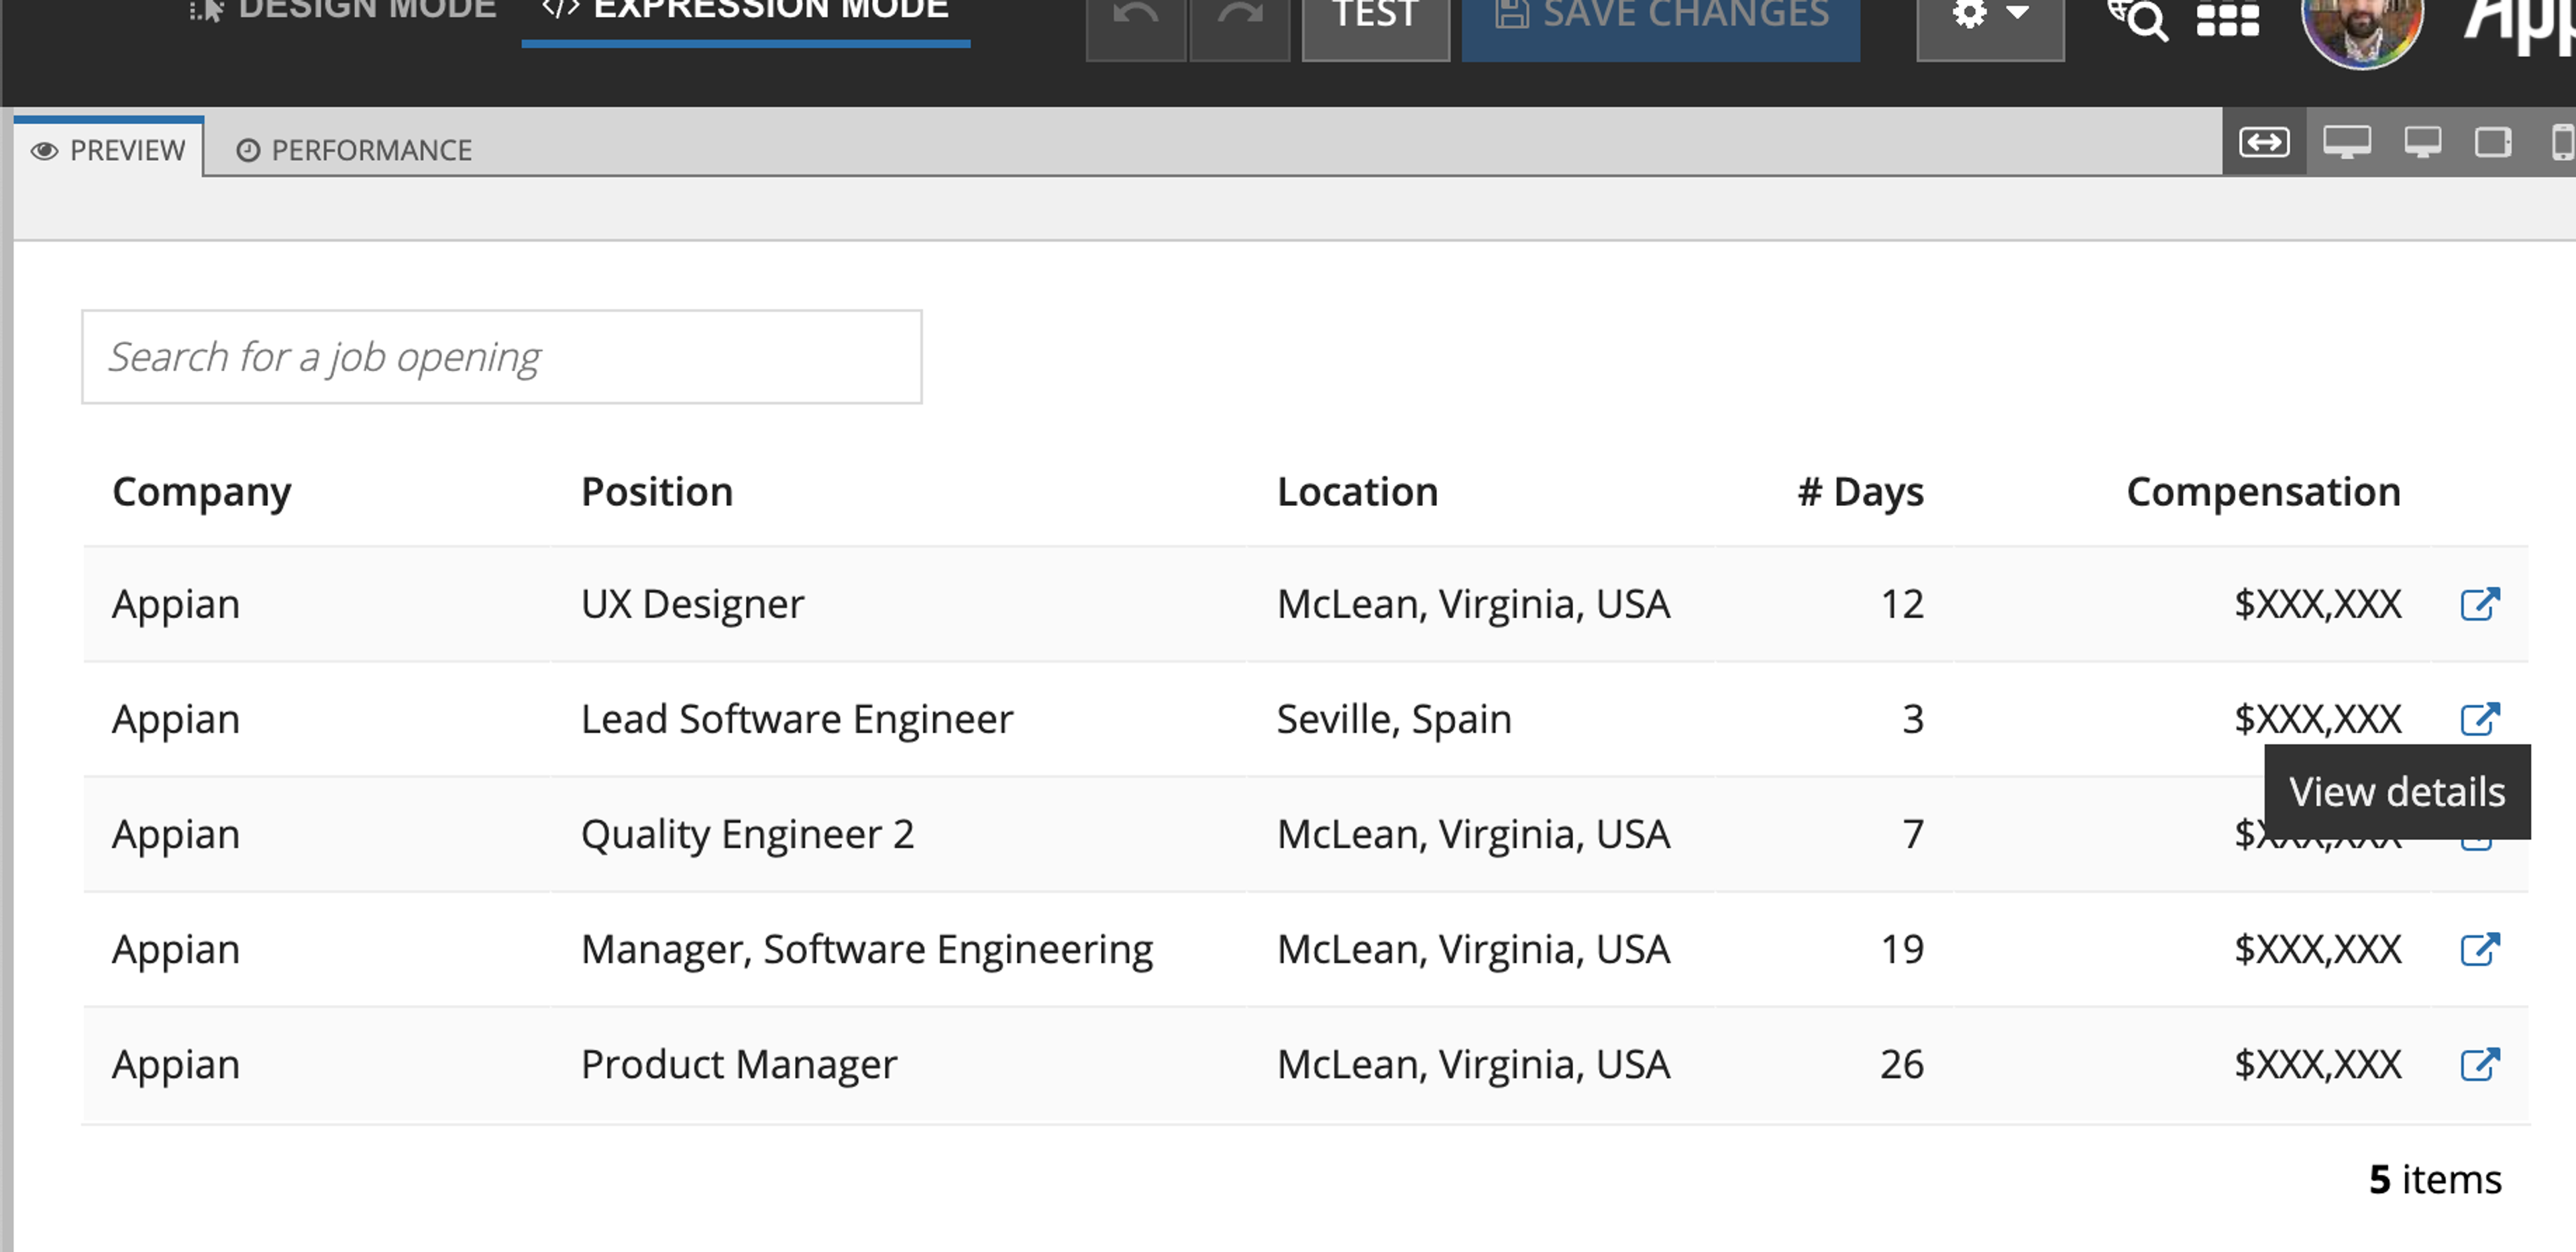
Task: Select the tablet preview icon
Action: tap(2493, 143)
